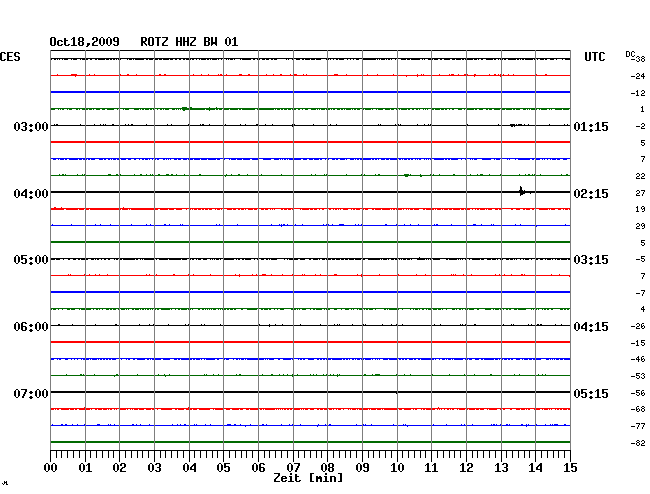Pick the 05 minute axis tick label

click(x=223, y=468)
